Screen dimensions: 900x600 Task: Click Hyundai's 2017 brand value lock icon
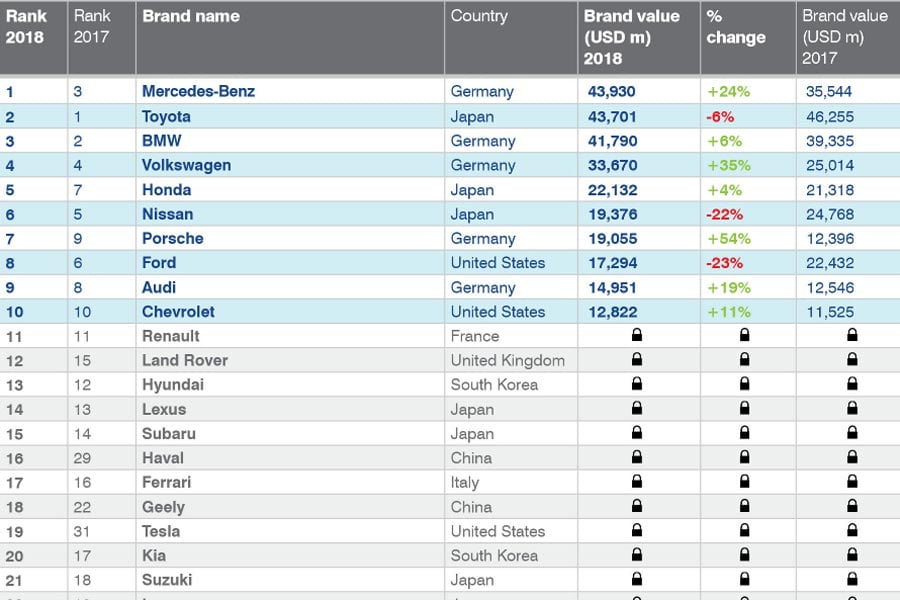852,384
